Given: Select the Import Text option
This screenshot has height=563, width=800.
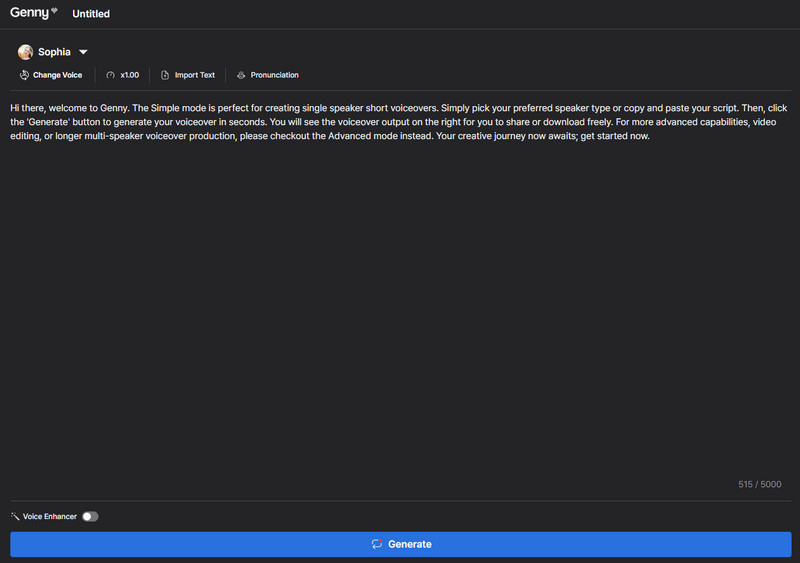Looking at the screenshot, I should click(194, 75).
